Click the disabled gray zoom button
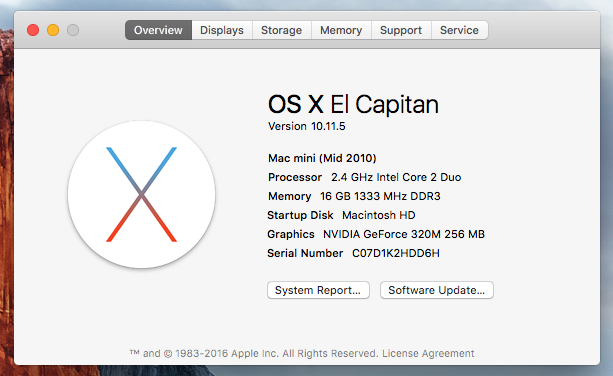The width and height of the screenshot is (613, 376). pos(73,30)
